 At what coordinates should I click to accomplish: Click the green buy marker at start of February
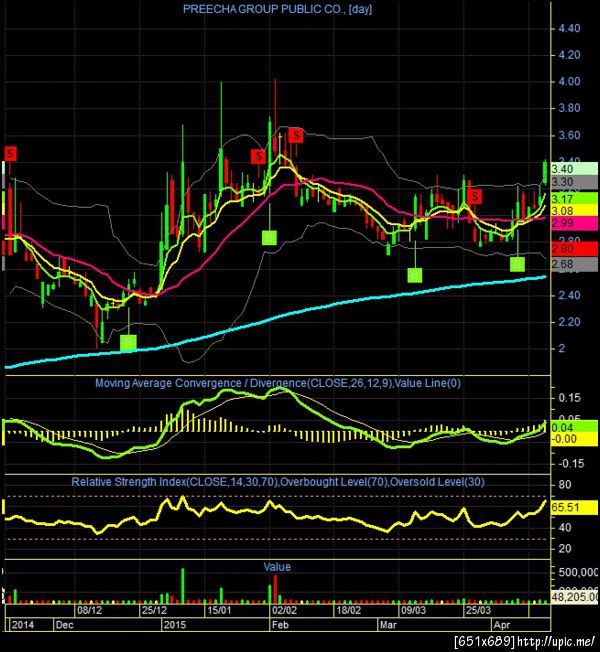point(269,238)
